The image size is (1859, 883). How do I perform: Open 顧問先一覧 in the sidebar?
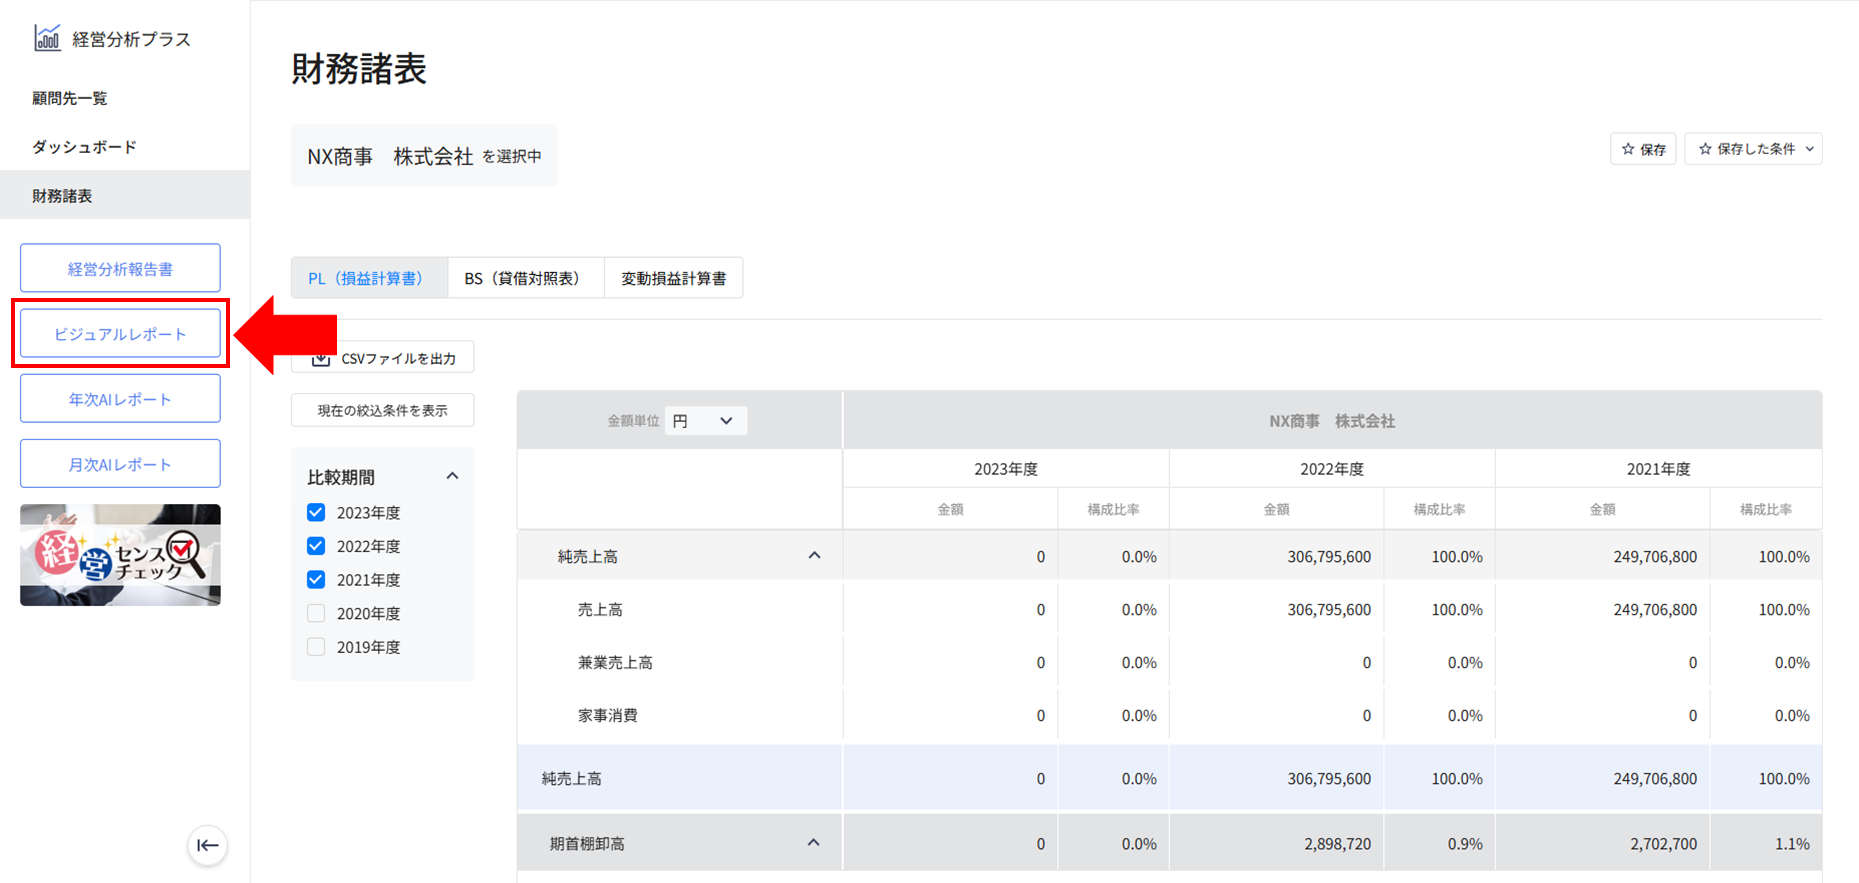click(x=70, y=98)
